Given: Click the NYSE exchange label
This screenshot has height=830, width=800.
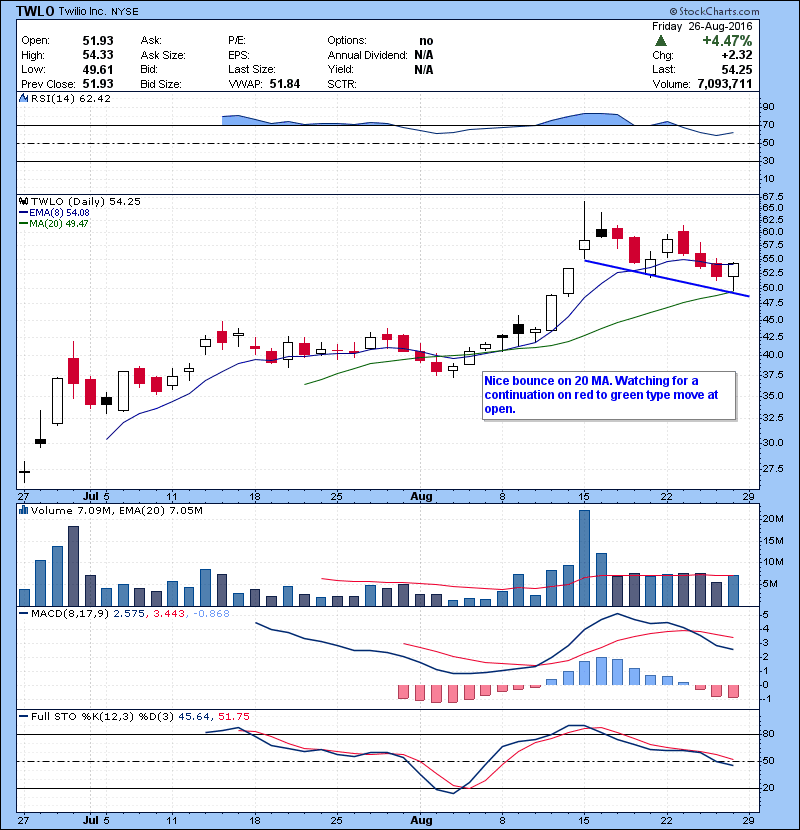Looking at the screenshot, I should (124, 12).
